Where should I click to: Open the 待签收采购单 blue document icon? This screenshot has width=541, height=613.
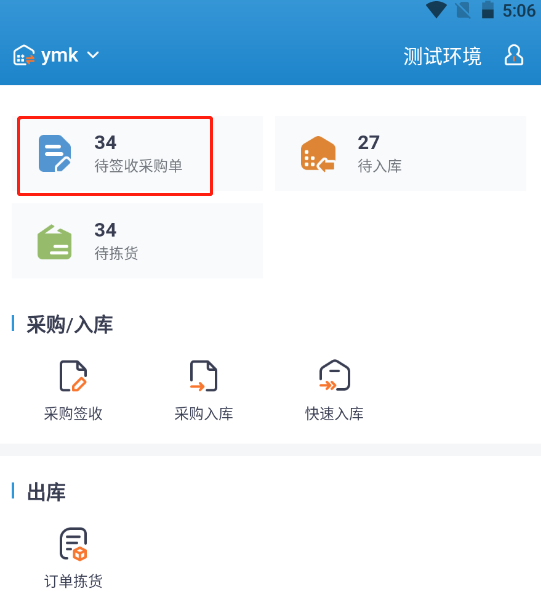tap(55, 153)
